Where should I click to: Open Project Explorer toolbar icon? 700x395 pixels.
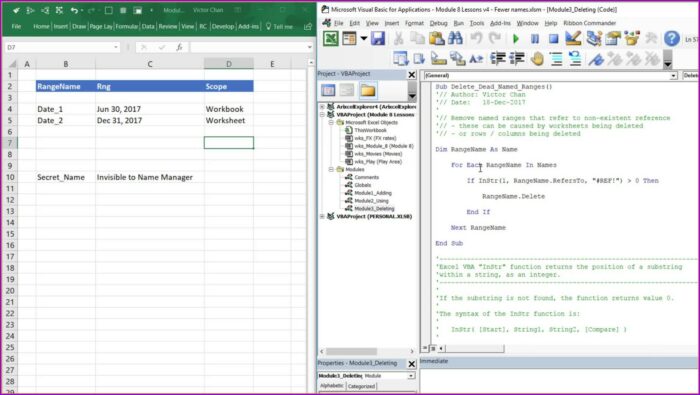(x=594, y=39)
